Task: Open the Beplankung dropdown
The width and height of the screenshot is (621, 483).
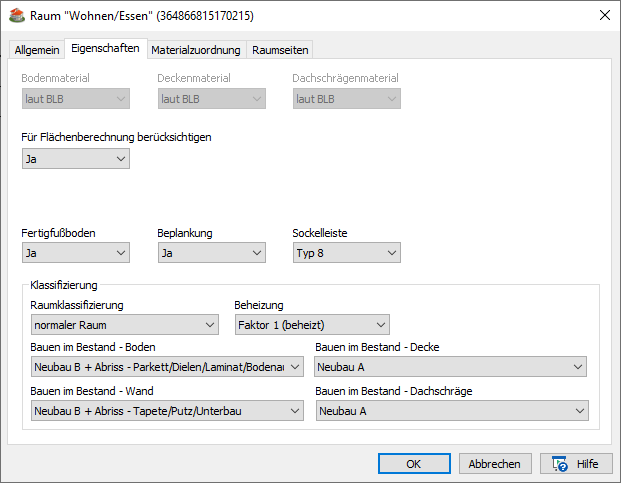Action: point(211,253)
